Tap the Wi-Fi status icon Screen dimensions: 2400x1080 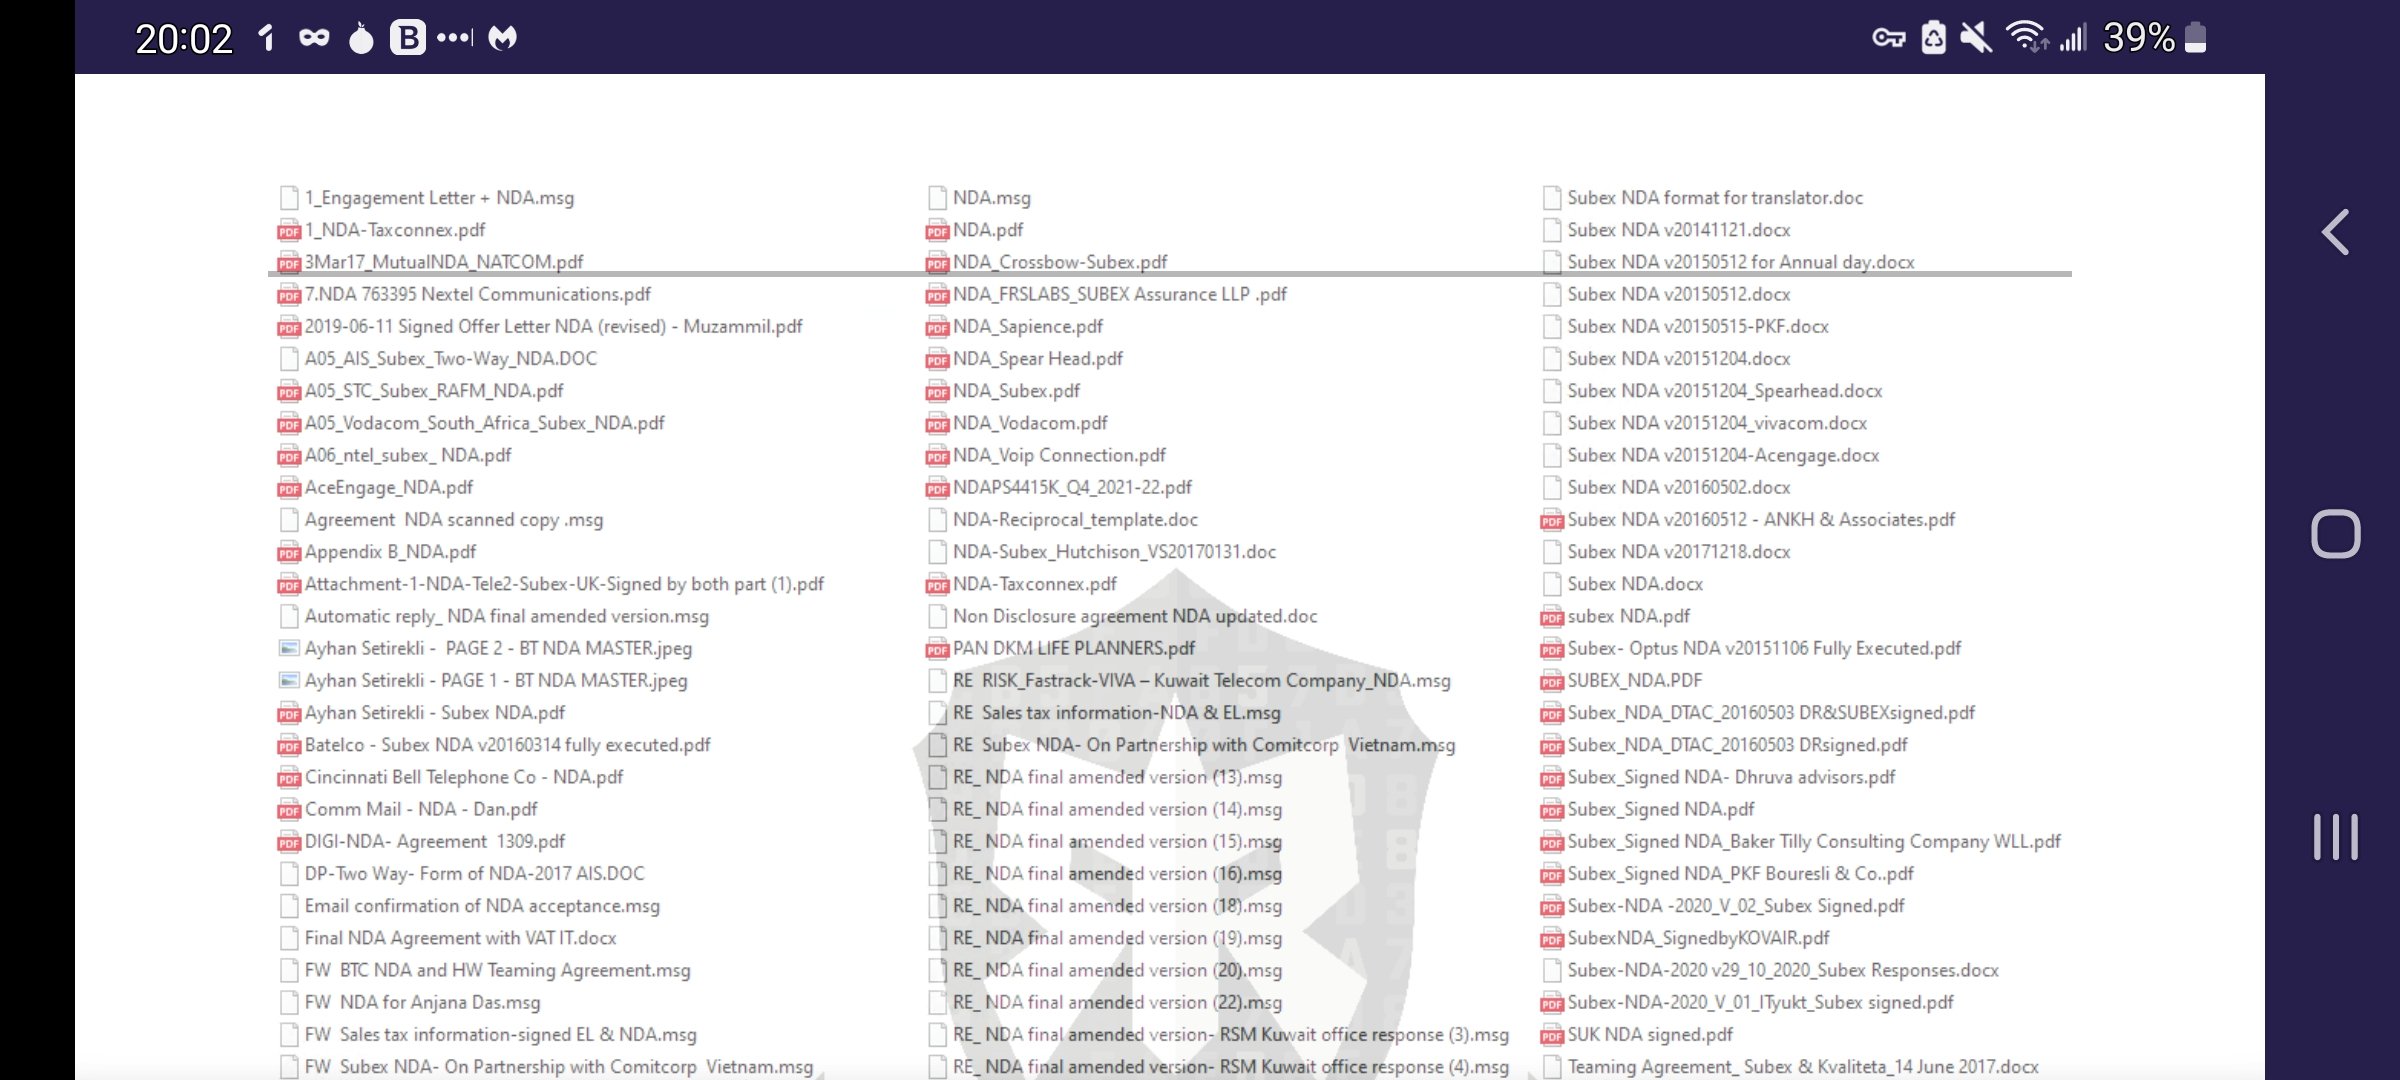coord(2026,38)
